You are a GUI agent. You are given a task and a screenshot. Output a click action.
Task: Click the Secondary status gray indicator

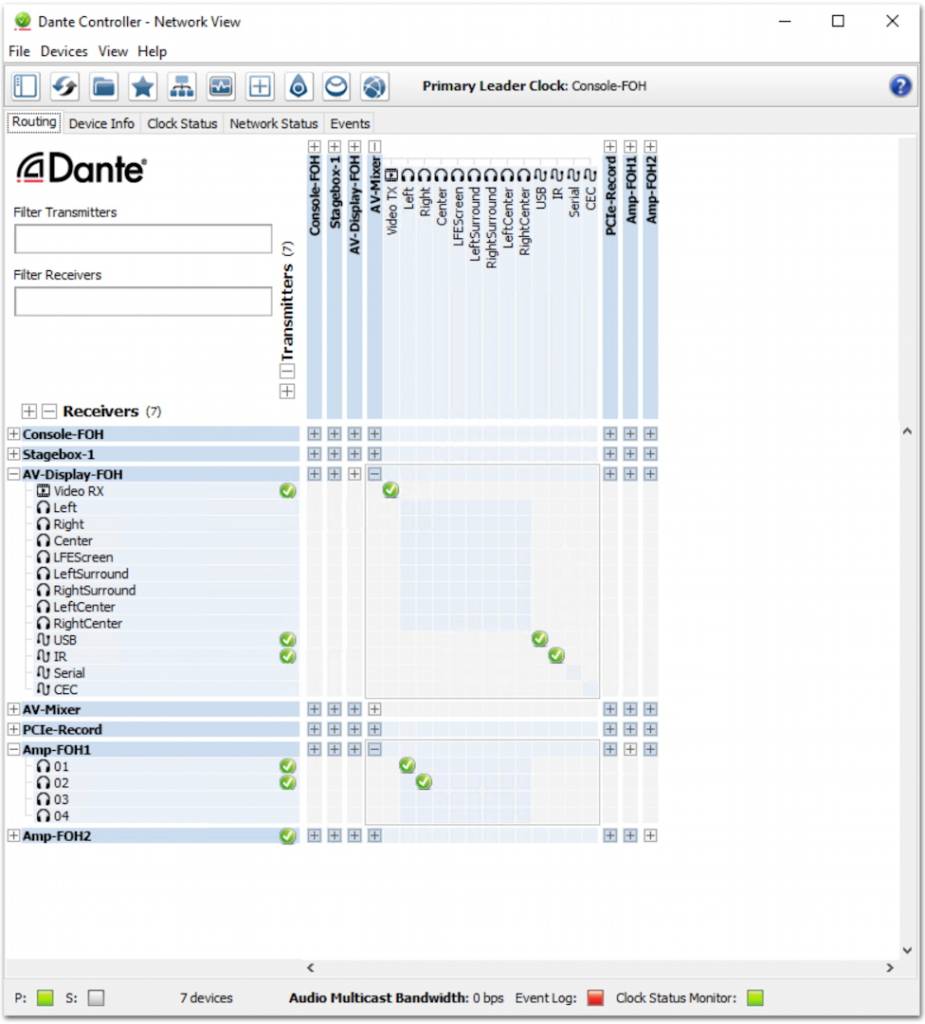96,998
